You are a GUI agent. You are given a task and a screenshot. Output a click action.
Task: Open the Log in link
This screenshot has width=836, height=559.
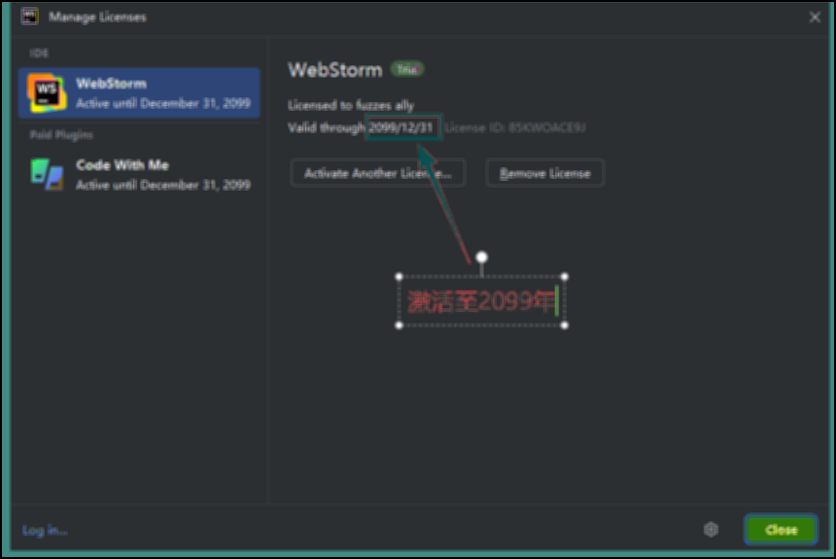tap(45, 530)
